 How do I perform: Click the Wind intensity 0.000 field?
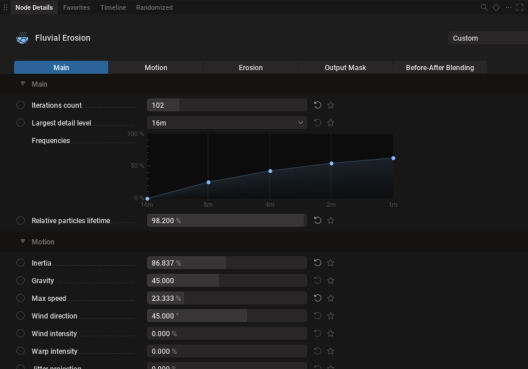[227, 333]
